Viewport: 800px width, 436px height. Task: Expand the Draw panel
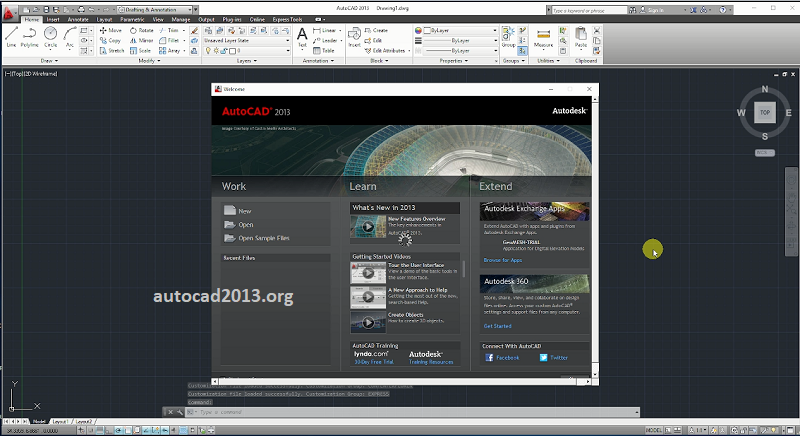49,61
